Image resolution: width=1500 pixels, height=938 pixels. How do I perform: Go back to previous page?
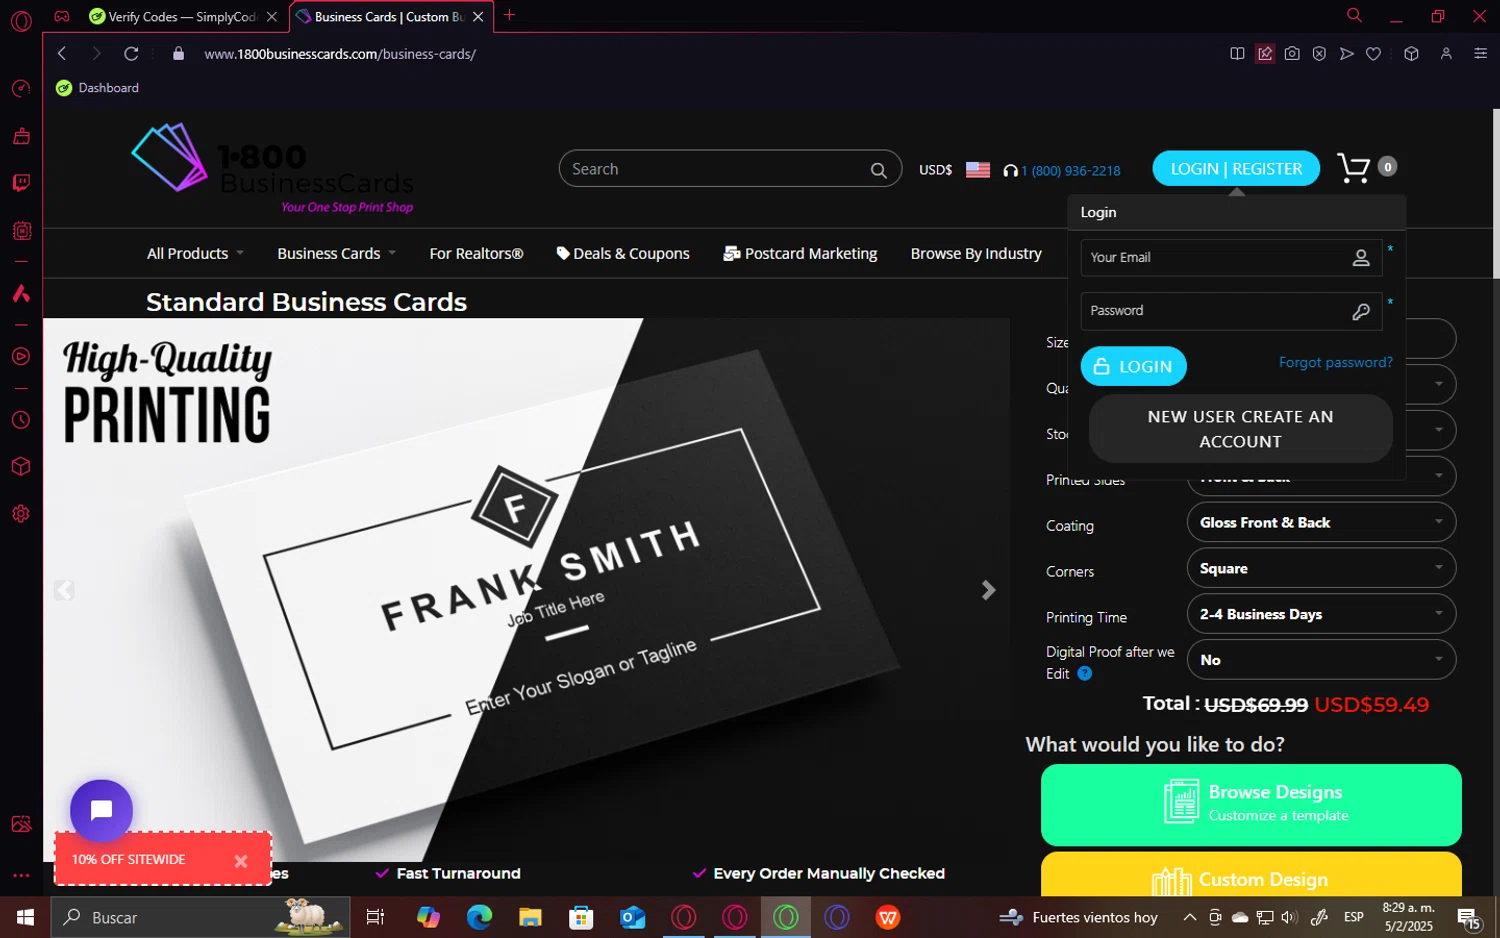(62, 54)
